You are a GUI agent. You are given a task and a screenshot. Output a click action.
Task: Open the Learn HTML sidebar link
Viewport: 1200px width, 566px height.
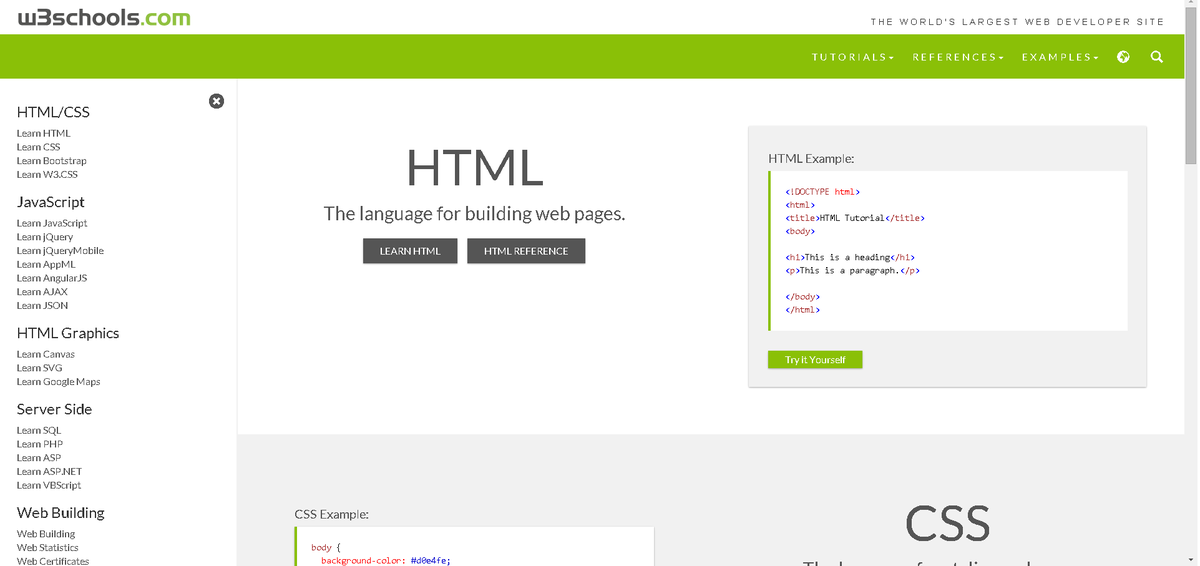pos(43,133)
